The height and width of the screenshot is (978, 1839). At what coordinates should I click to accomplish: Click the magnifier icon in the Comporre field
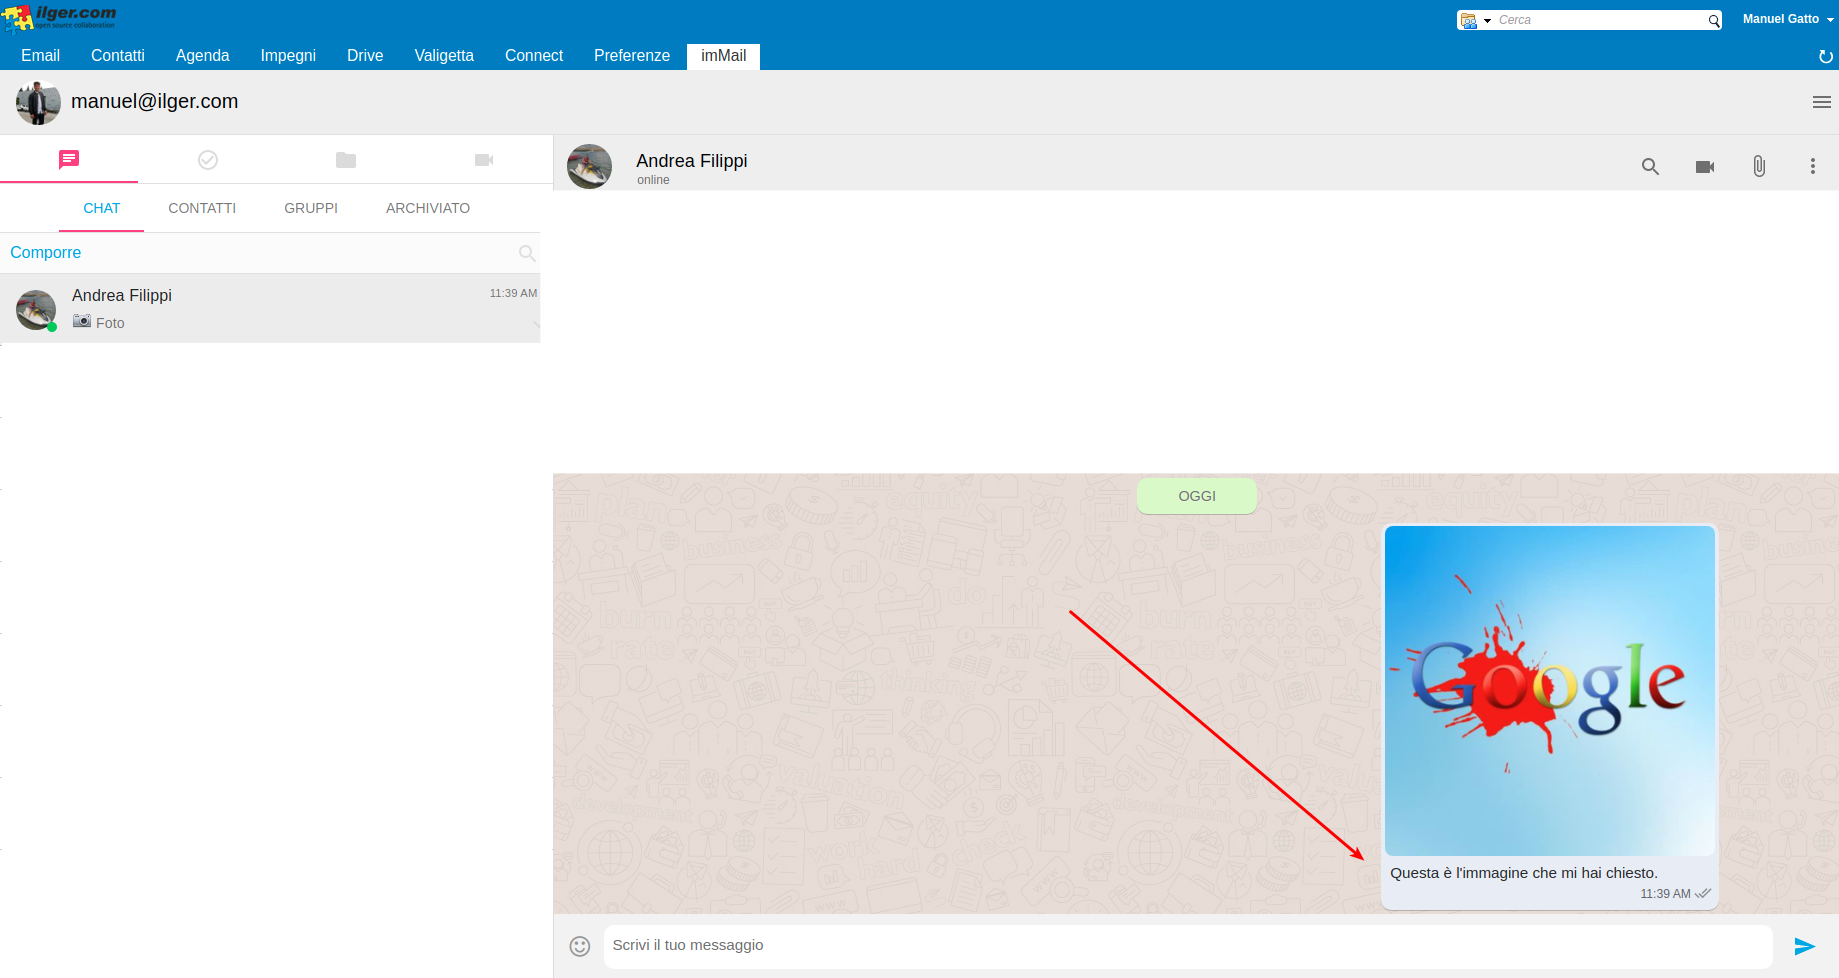coord(527,253)
